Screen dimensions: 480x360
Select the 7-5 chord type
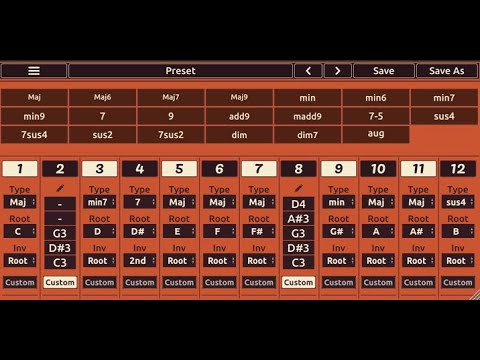pyautogui.click(x=376, y=116)
